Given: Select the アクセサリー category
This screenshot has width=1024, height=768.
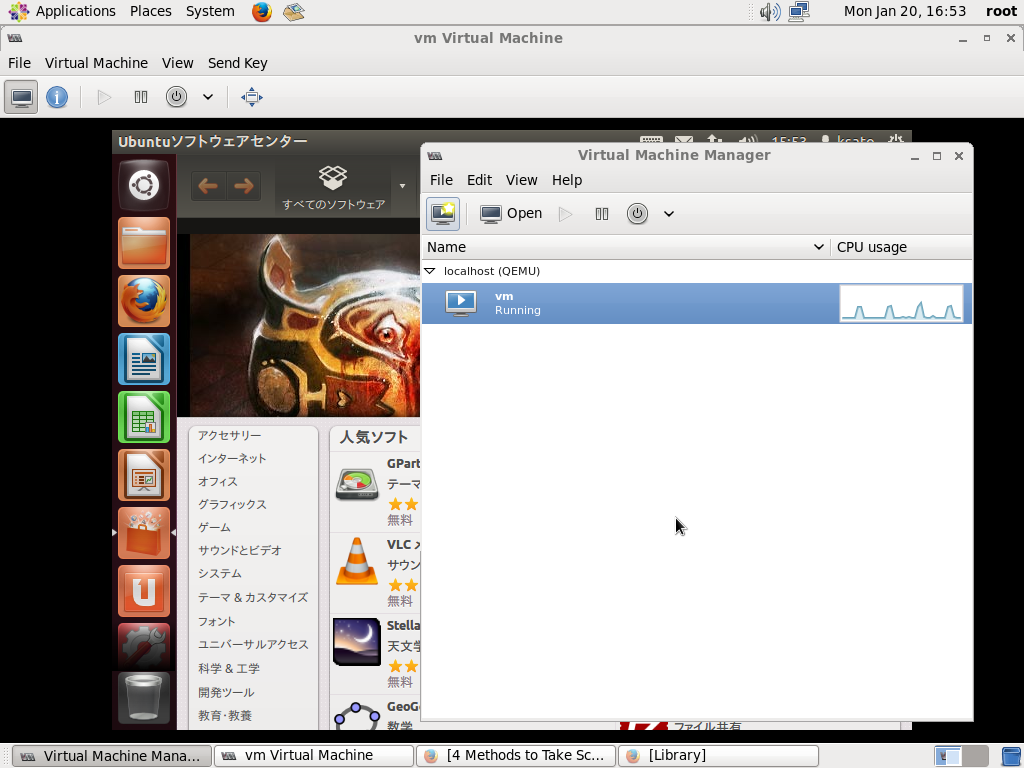Looking at the screenshot, I should 229,436.
